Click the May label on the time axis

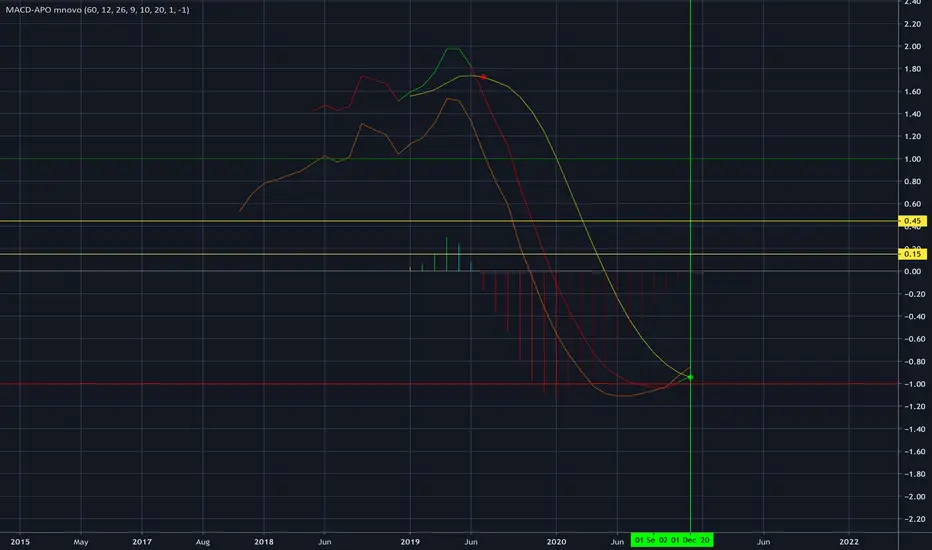[x=81, y=542]
